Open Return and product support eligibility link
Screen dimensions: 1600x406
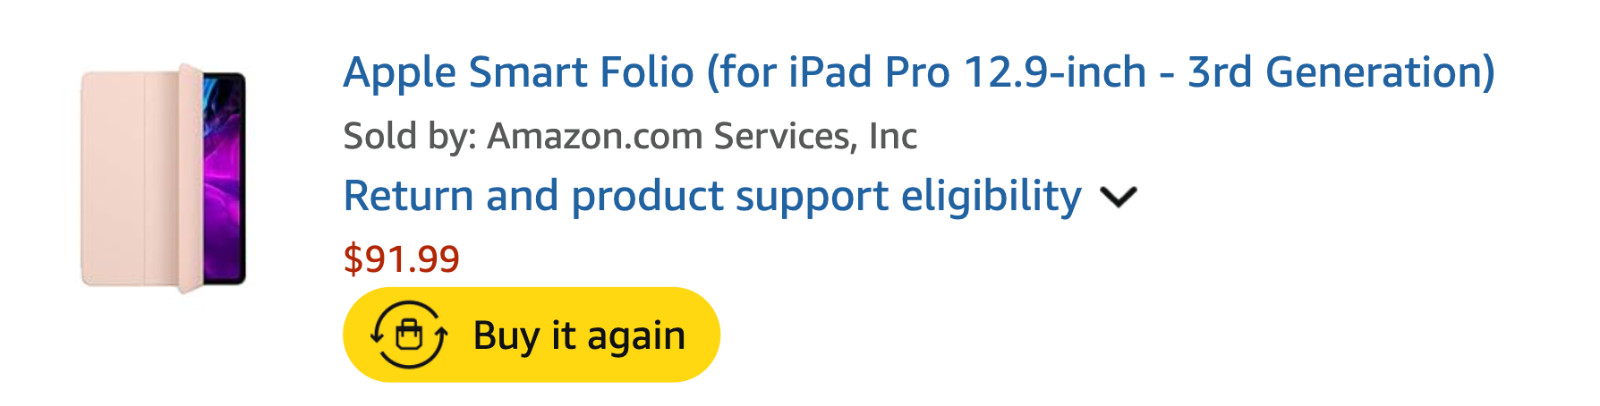tap(712, 197)
